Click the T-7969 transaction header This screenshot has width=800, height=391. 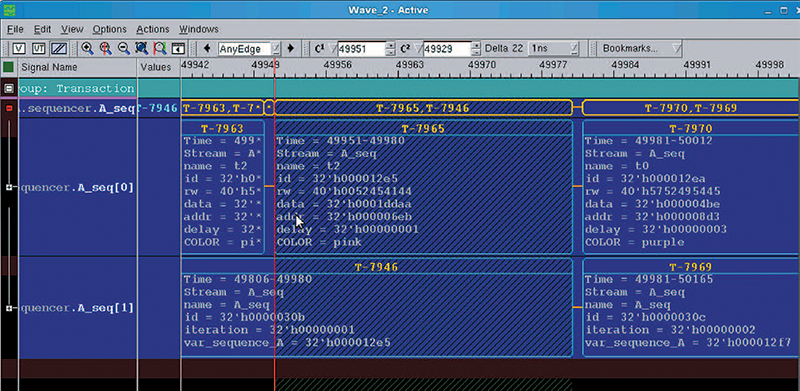click(x=691, y=266)
